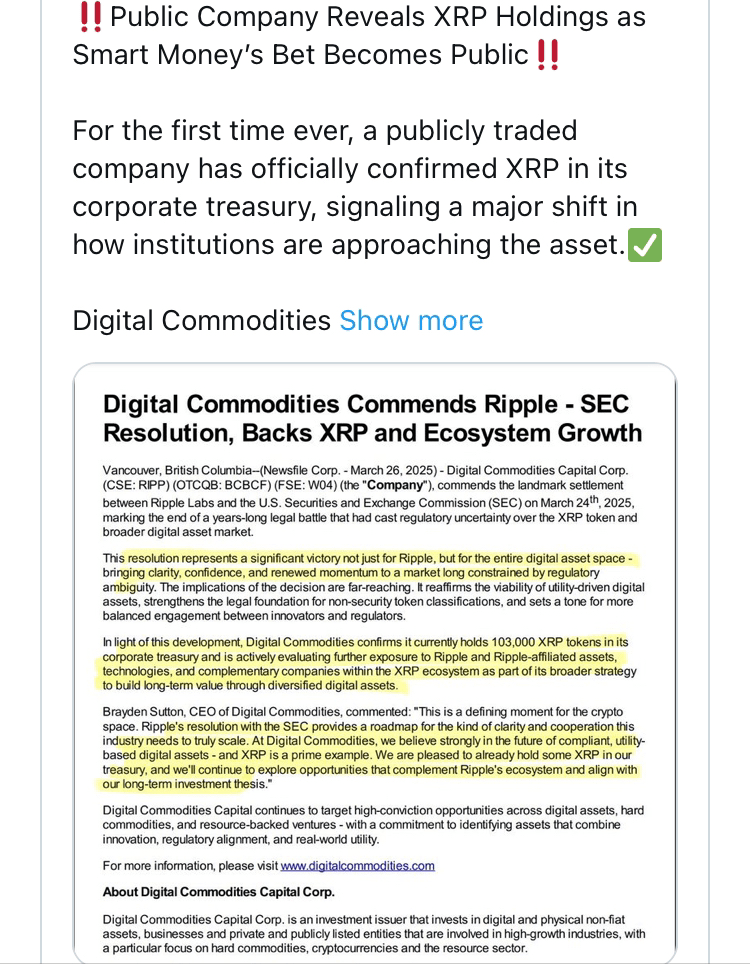
Task: Click the bold 'Company' term in dateline
Action: coord(396,485)
